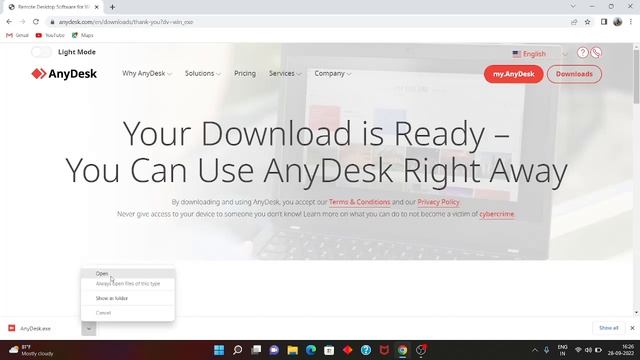Open the YouTube bookmark

[50, 36]
